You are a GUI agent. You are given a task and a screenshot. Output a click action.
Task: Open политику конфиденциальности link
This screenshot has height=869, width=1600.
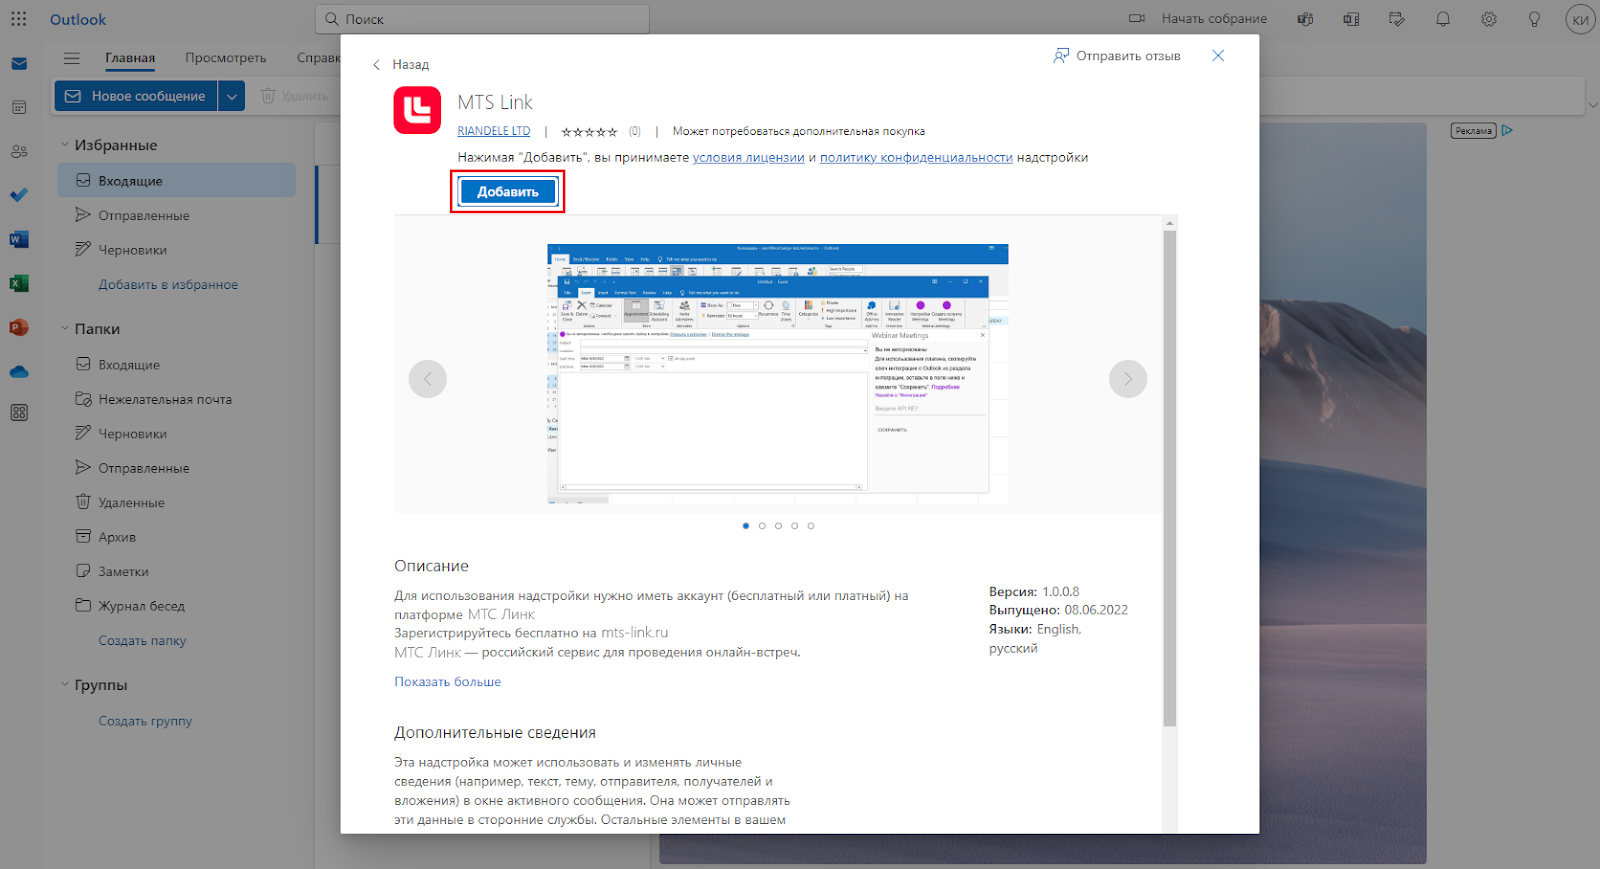(x=916, y=158)
